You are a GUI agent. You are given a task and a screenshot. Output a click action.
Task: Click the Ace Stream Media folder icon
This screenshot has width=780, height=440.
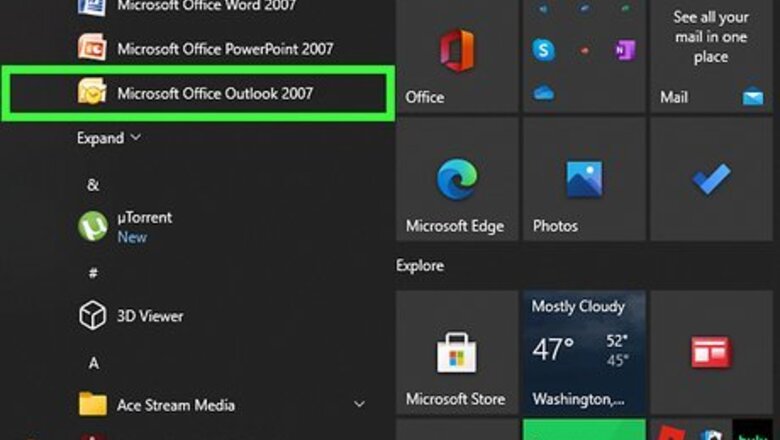tap(93, 405)
